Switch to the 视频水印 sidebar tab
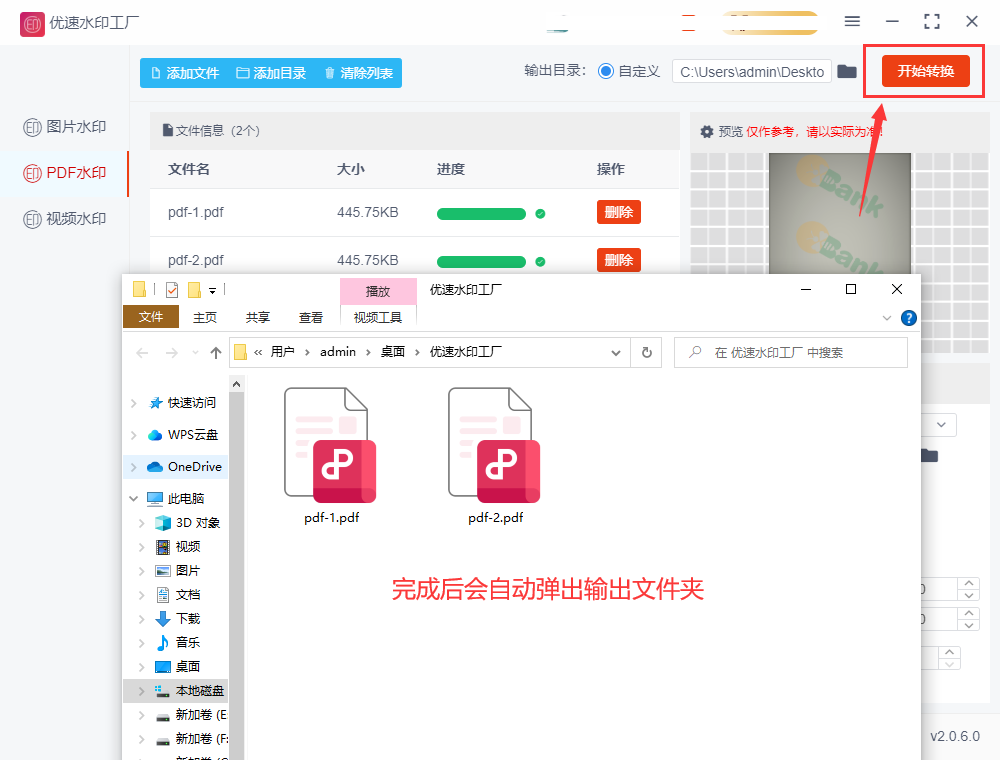The image size is (1000, 760). click(x=64, y=219)
